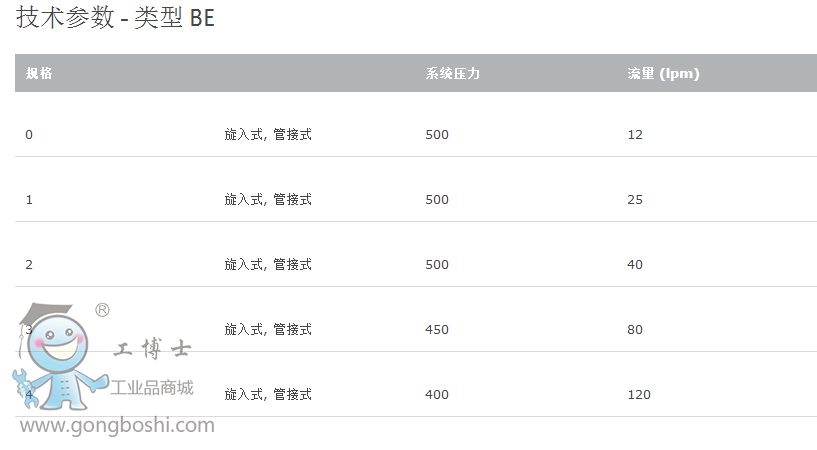The height and width of the screenshot is (450, 817).
Task: Click the flow value 80 cell
Action: pyautogui.click(x=635, y=329)
